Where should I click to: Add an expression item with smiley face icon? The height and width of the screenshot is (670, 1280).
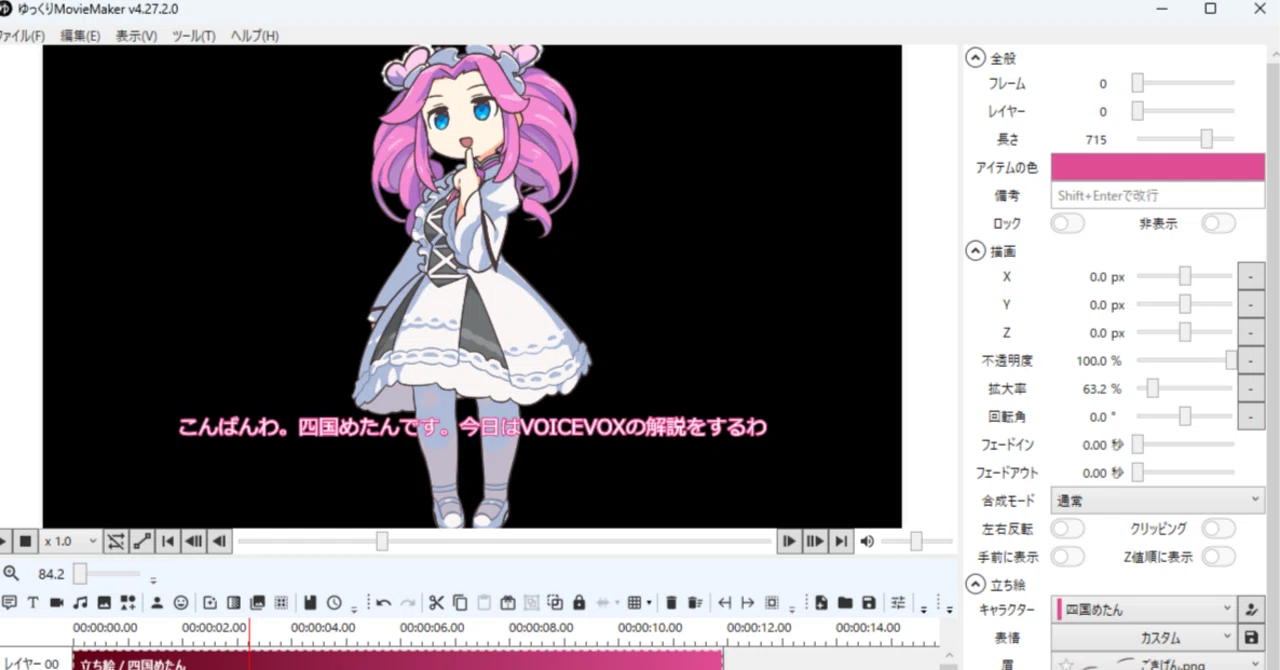pos(181,603)
